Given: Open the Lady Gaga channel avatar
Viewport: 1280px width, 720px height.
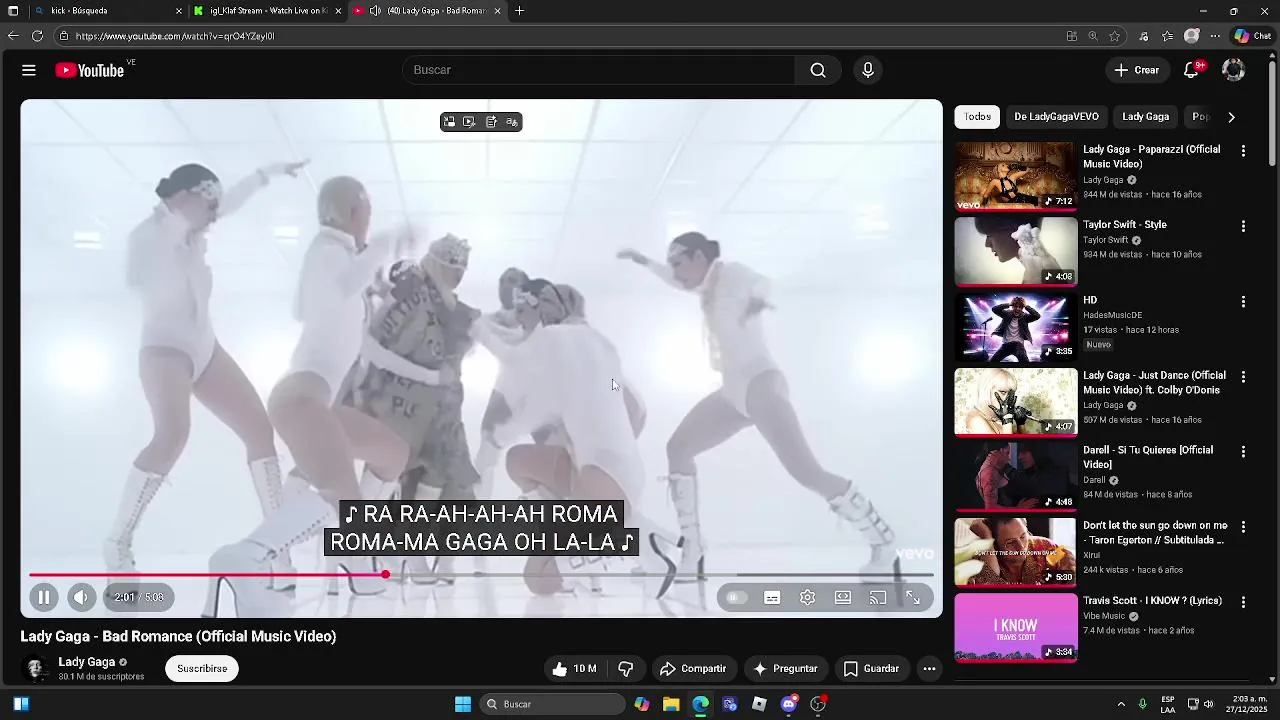Looking at the screenshot, I should coord(36,668).
